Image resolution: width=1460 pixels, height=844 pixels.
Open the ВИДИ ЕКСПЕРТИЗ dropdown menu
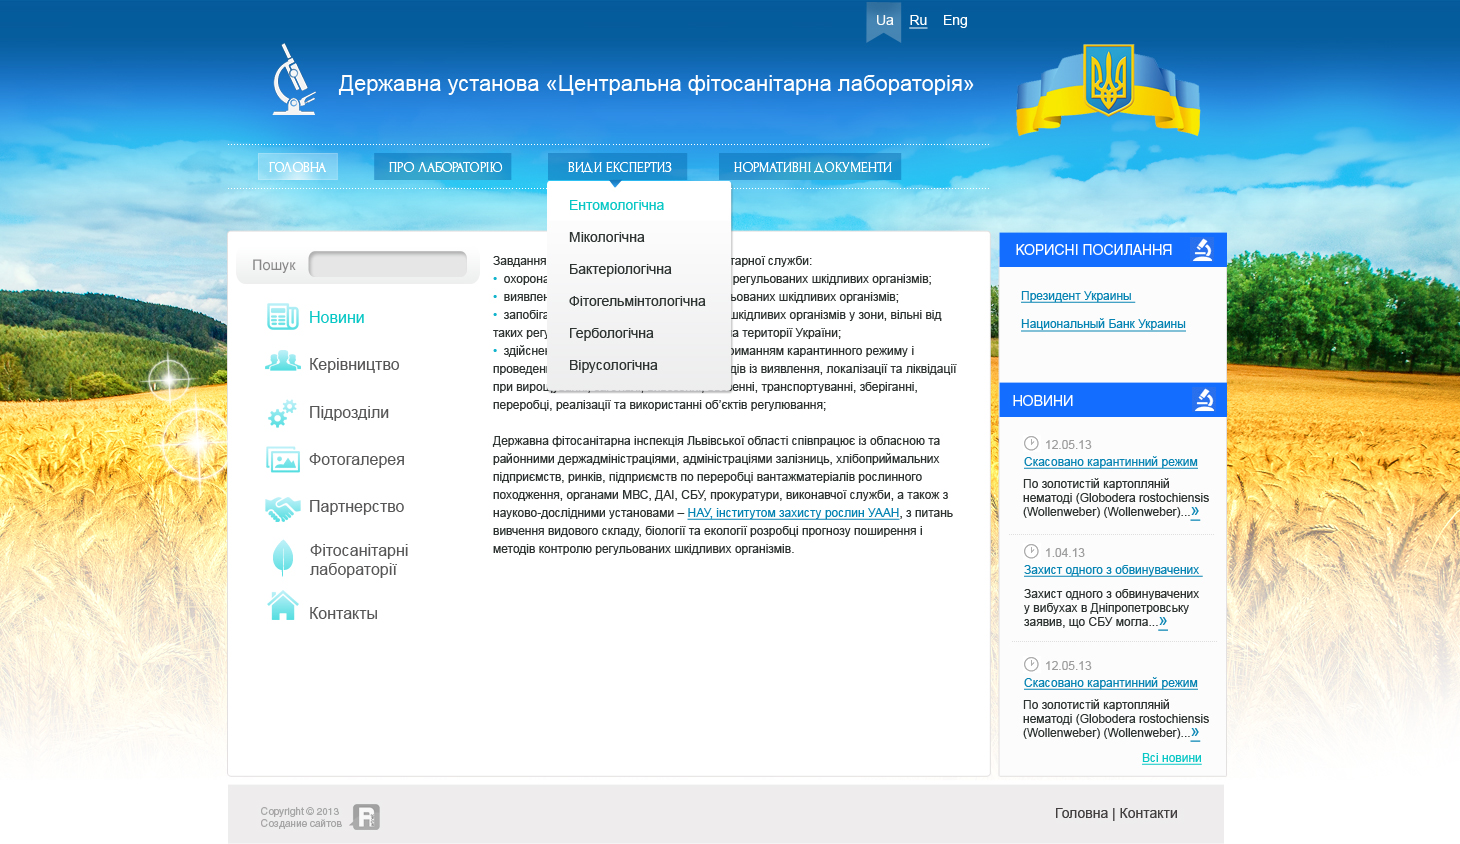point(618,167)
